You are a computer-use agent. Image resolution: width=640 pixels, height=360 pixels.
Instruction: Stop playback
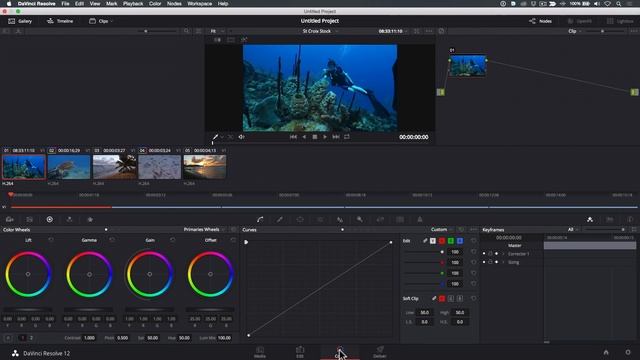click(x=315, y=137)
